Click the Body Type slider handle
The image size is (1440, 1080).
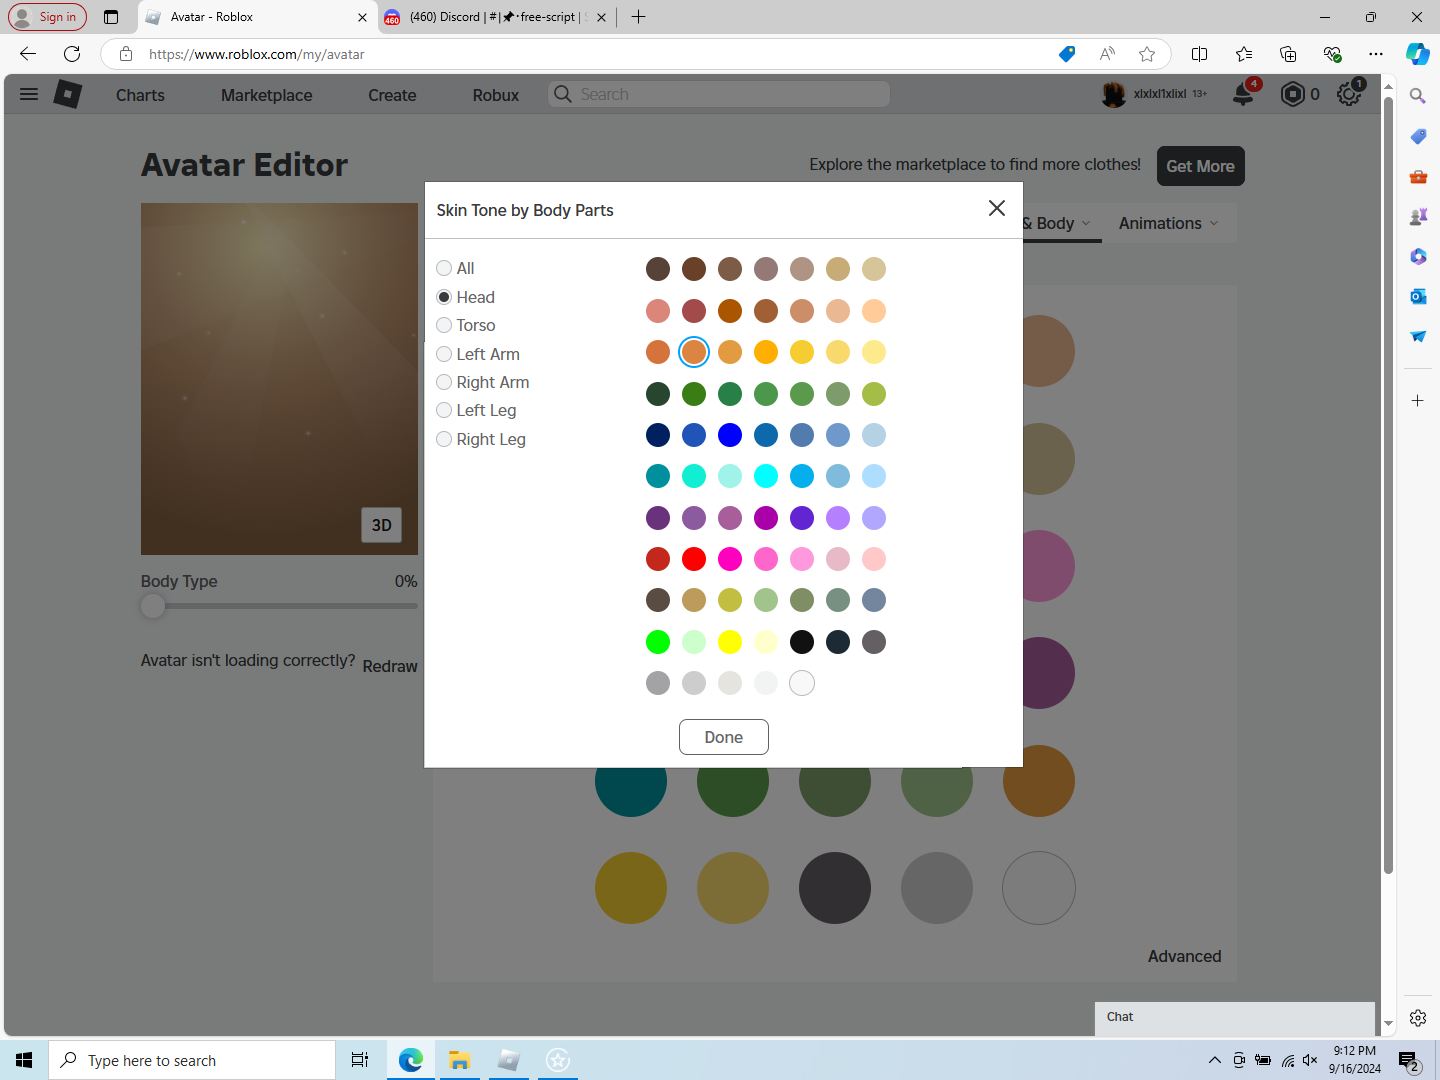153,606
